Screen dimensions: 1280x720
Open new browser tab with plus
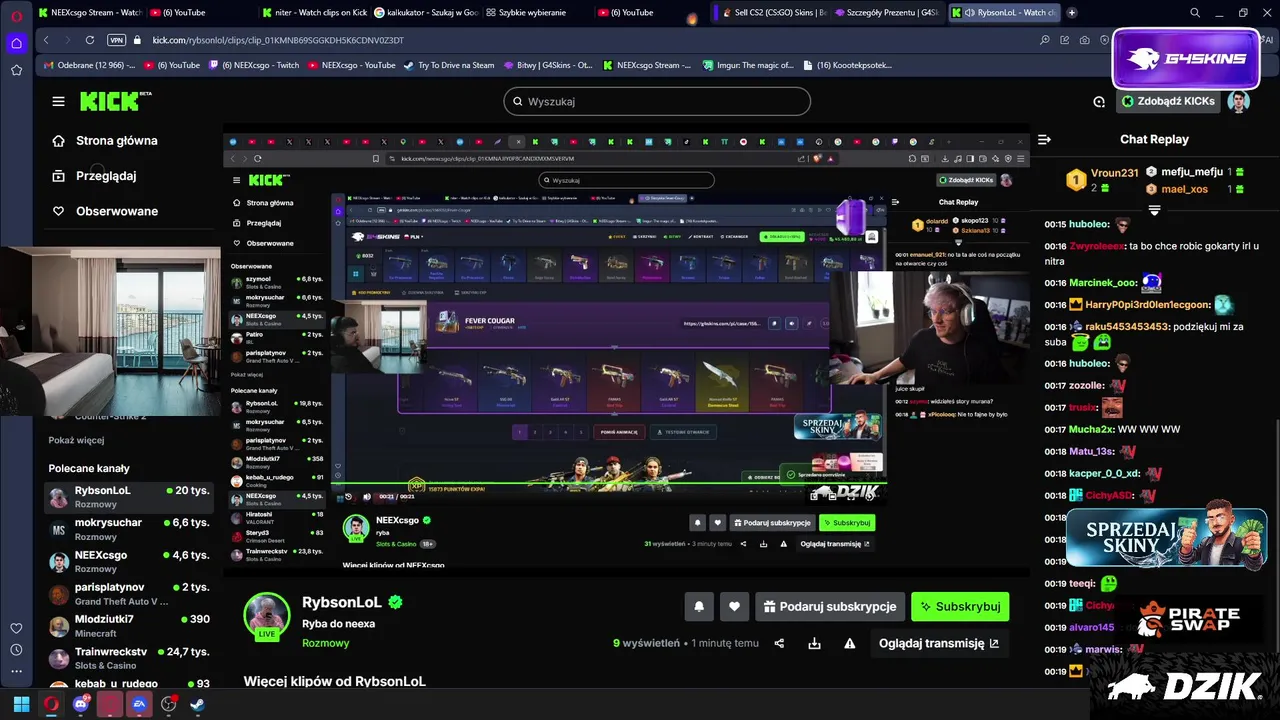(x=1072, y=12)
